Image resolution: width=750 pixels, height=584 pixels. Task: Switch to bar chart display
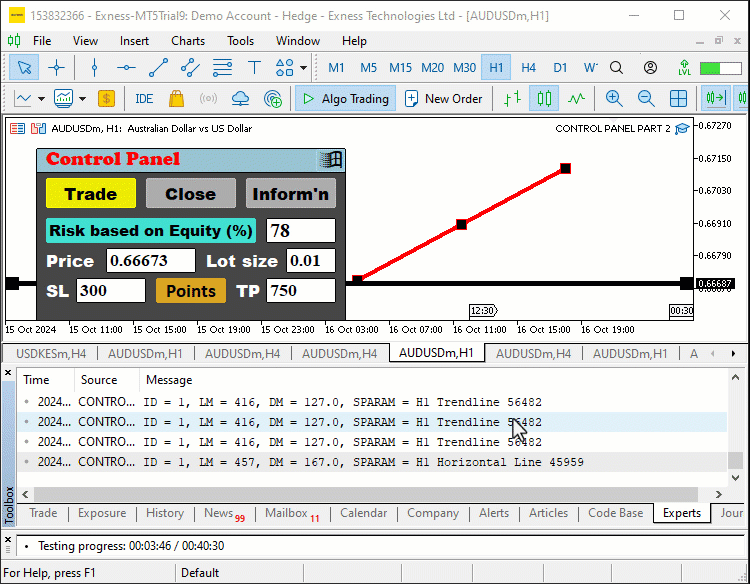[512, 99]
